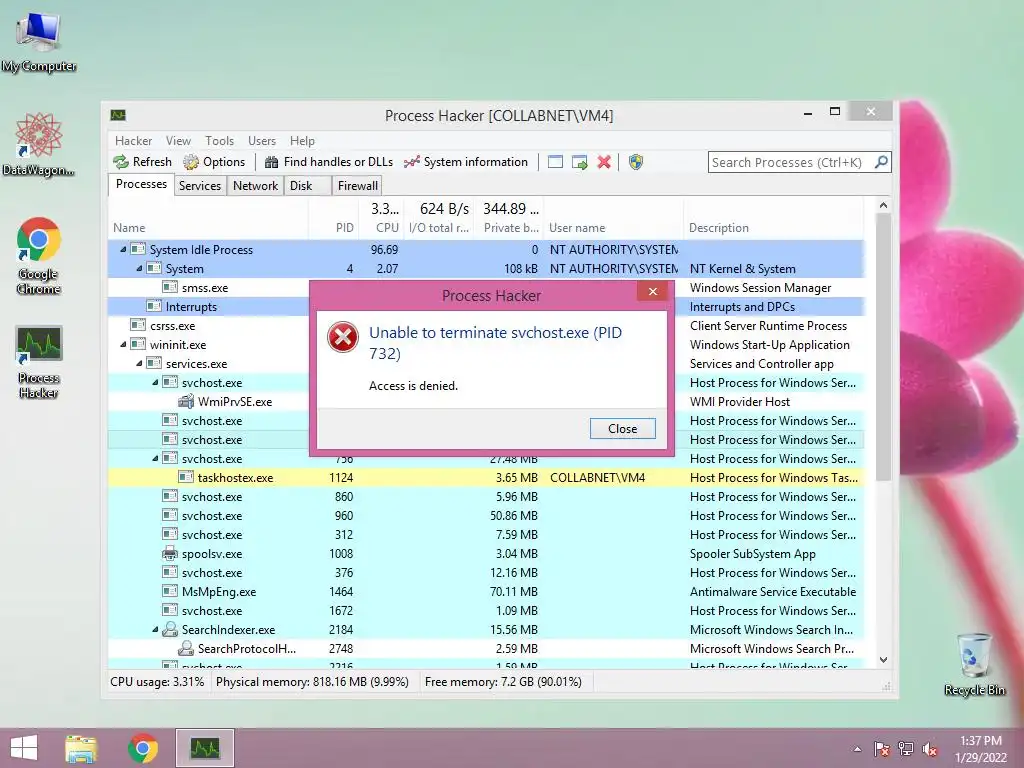The image size is (1024, 768).
Task: Open the Help menu
Action: point(302,141)
